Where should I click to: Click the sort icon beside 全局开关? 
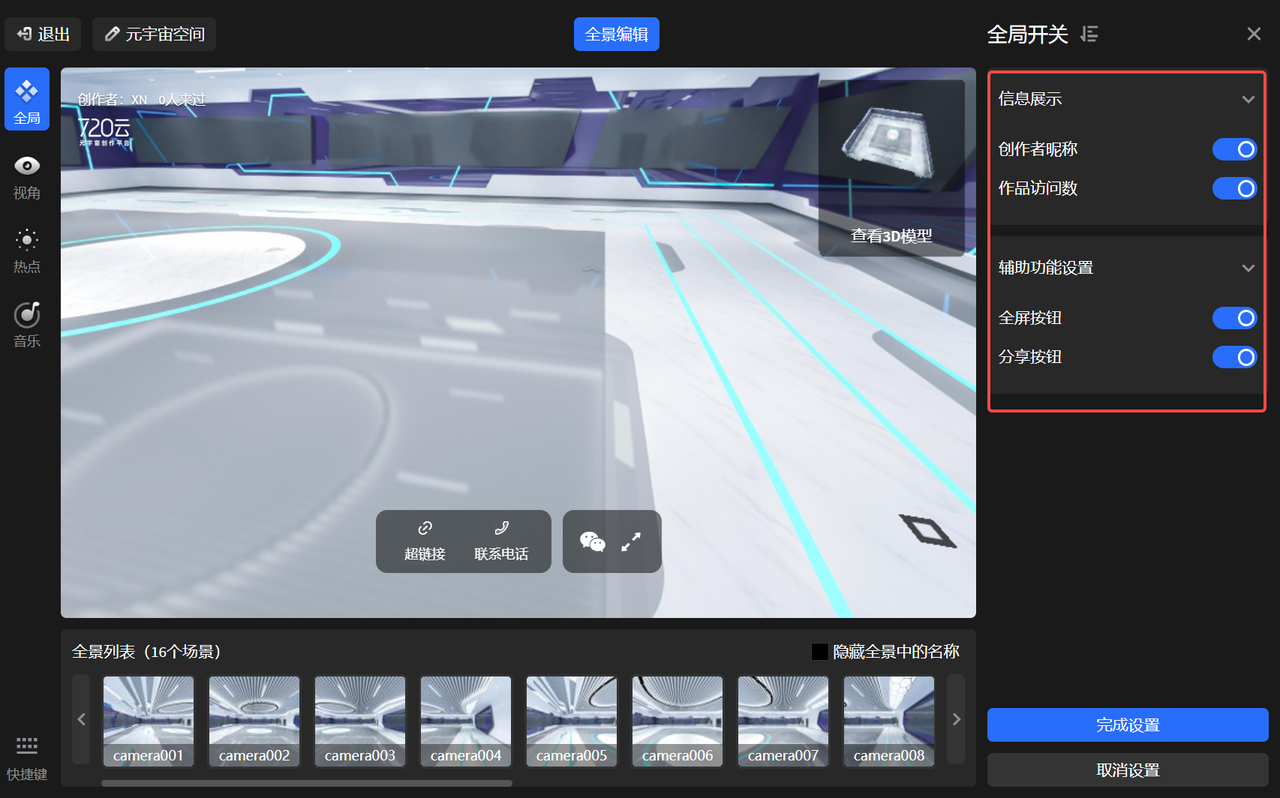click(1090, 34)
